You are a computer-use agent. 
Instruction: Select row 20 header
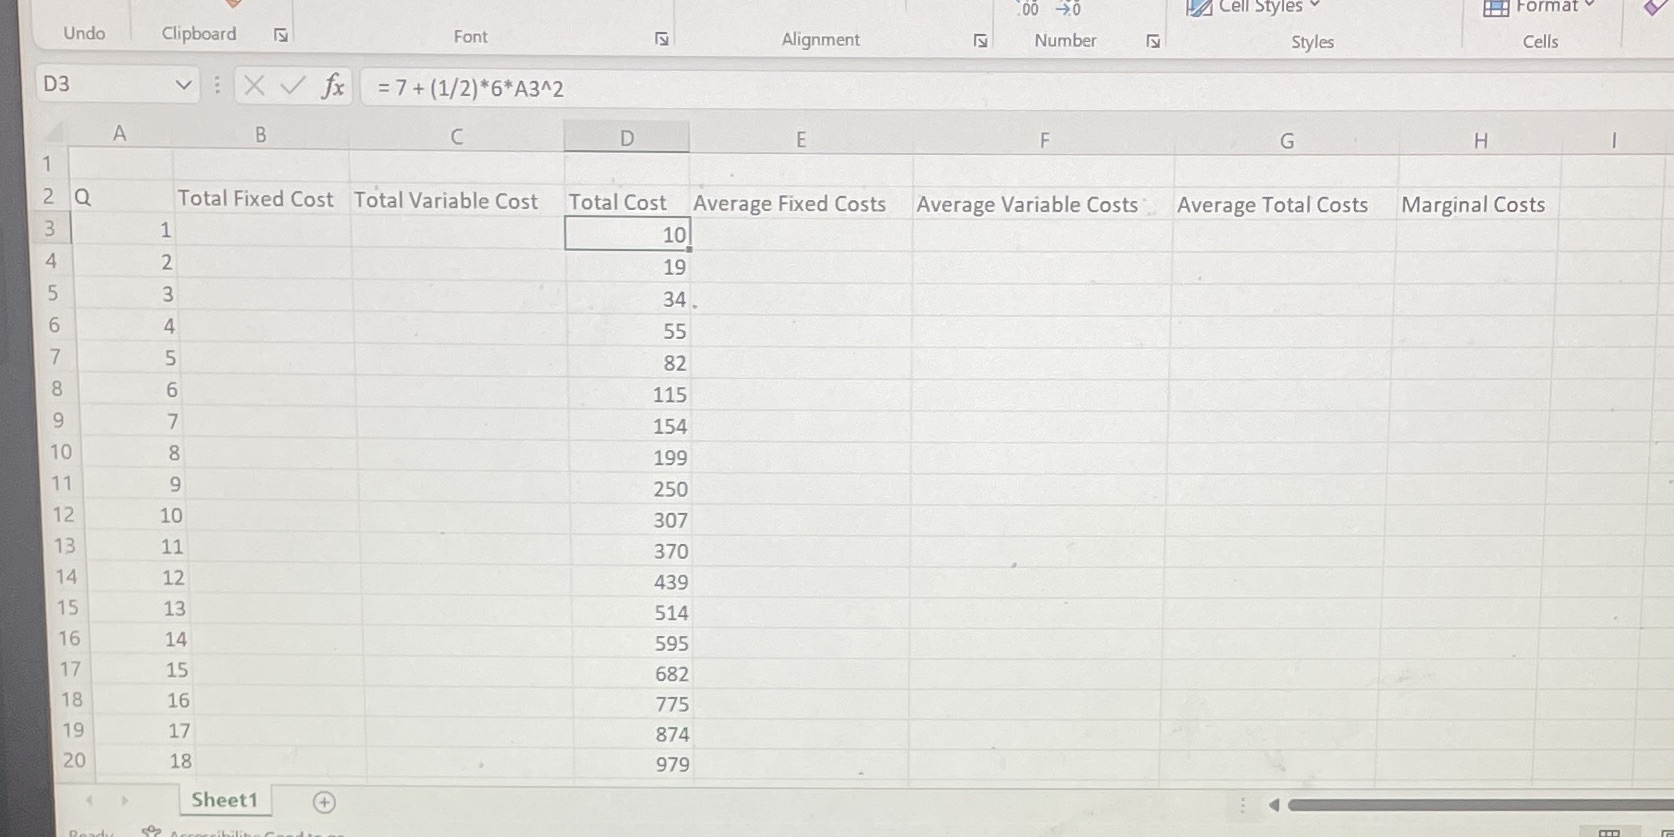point(74,760)
